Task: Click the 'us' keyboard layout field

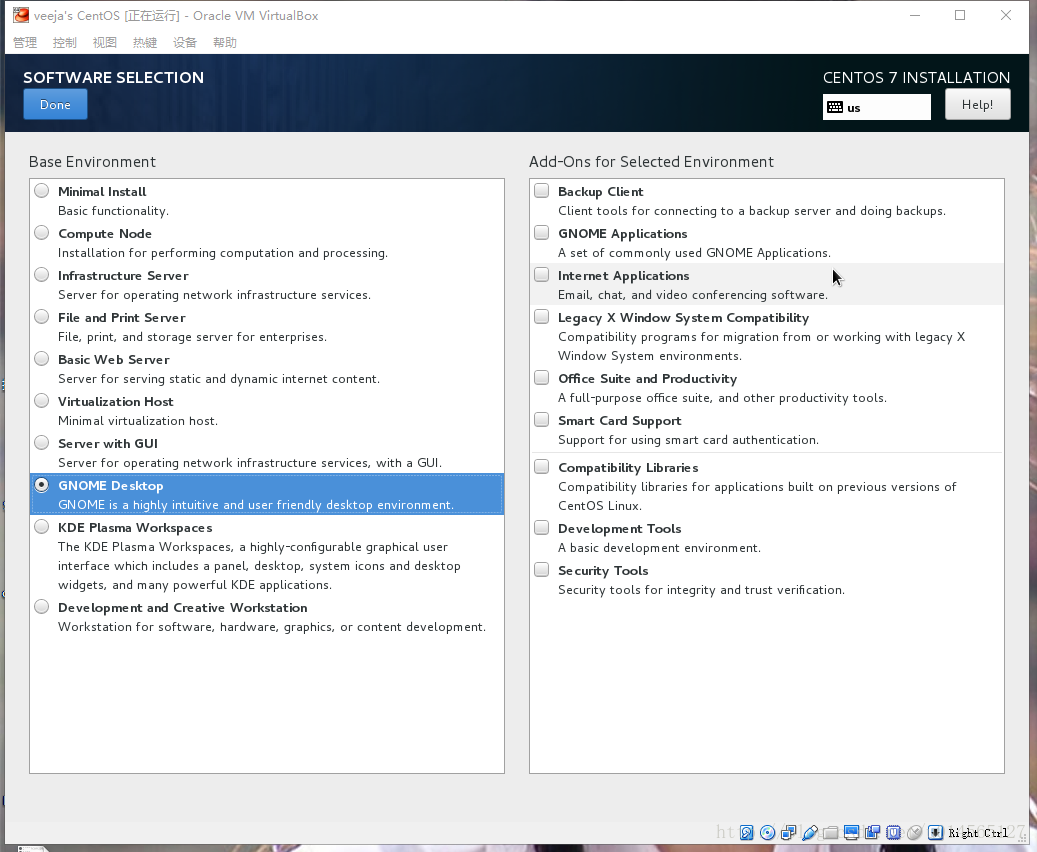Action: coord(877,107)
